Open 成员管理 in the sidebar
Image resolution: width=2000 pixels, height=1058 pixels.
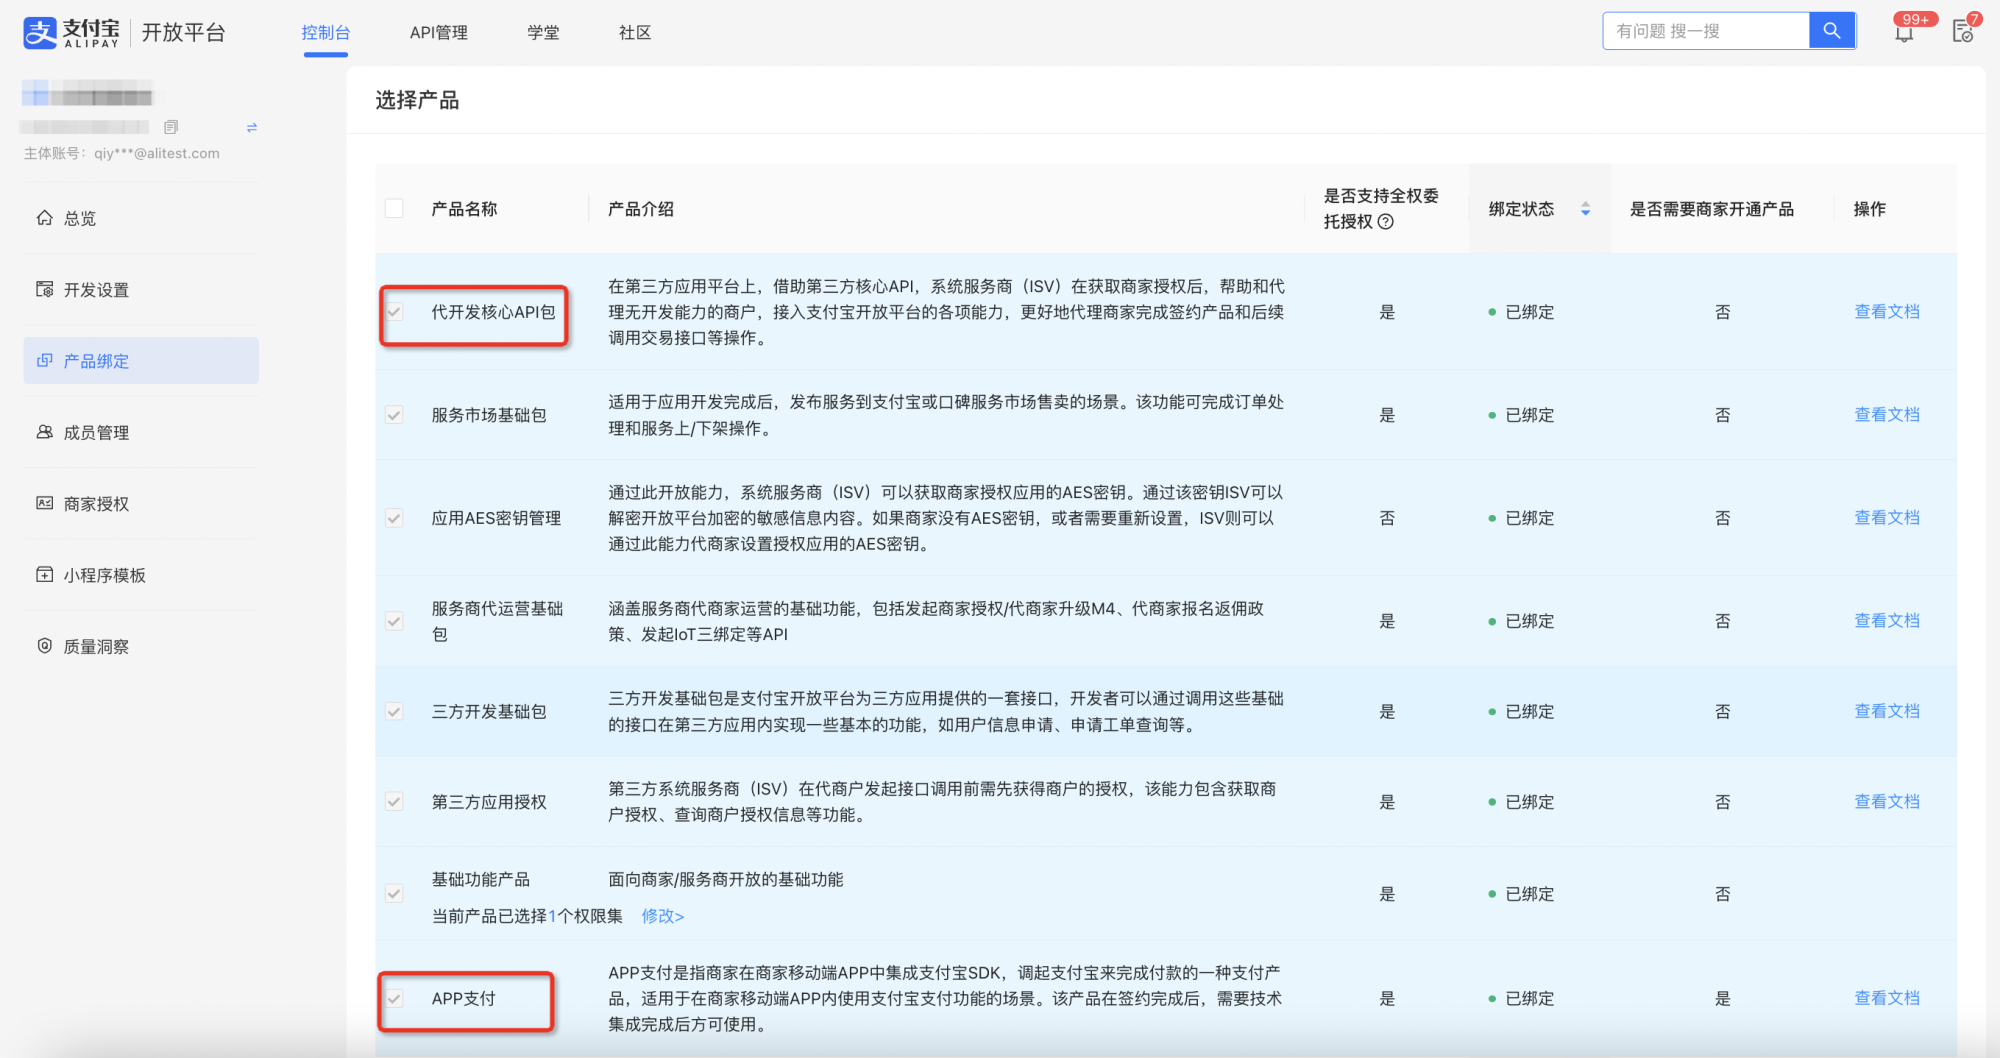tap(141, 432)
